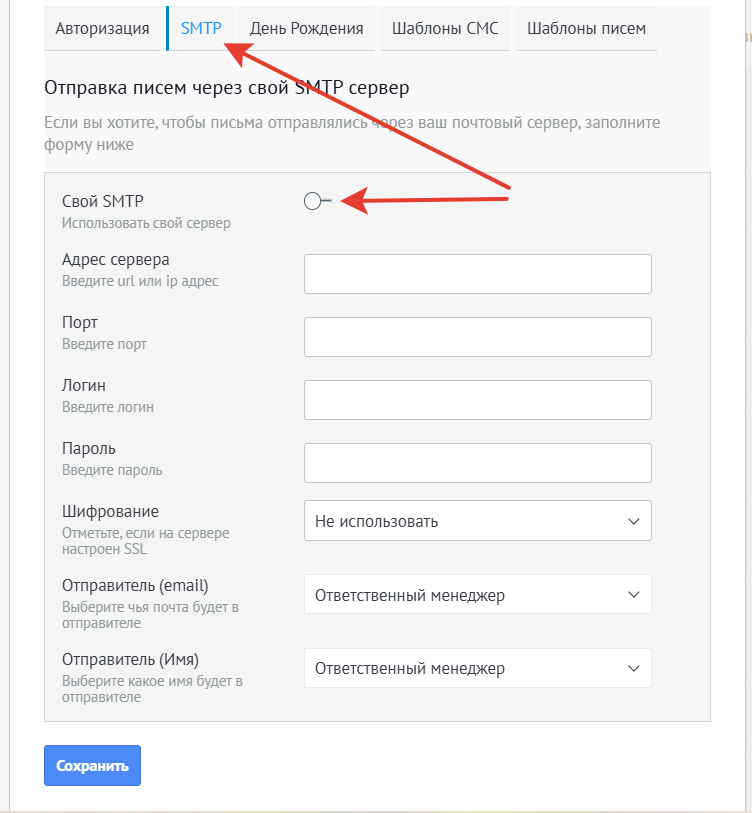Click the Порт input field
752x813 pixels.
pyautogui.click(x=478, y=337)
